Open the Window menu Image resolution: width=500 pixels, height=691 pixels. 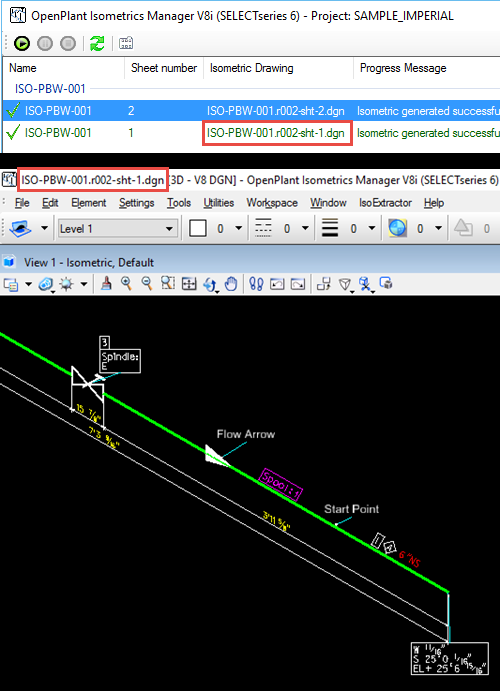[x=328, y=203]
